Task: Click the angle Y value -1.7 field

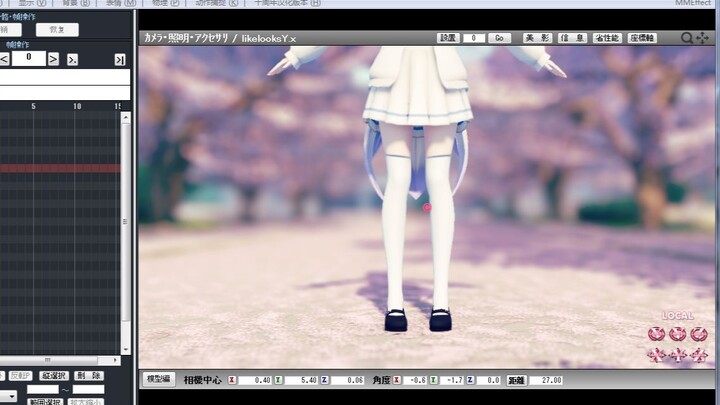Action: tap(452, 380)
